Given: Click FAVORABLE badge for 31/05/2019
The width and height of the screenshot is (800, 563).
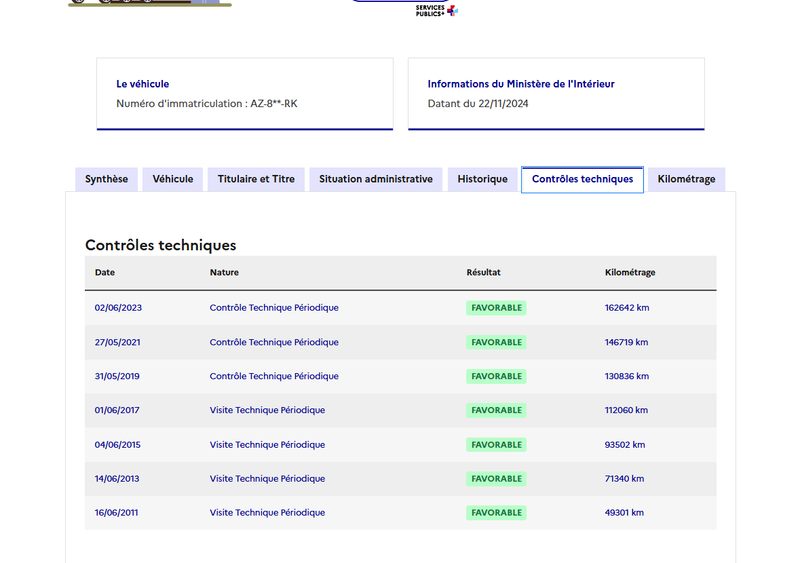Looking at the screenshot, I should [496, 376].
